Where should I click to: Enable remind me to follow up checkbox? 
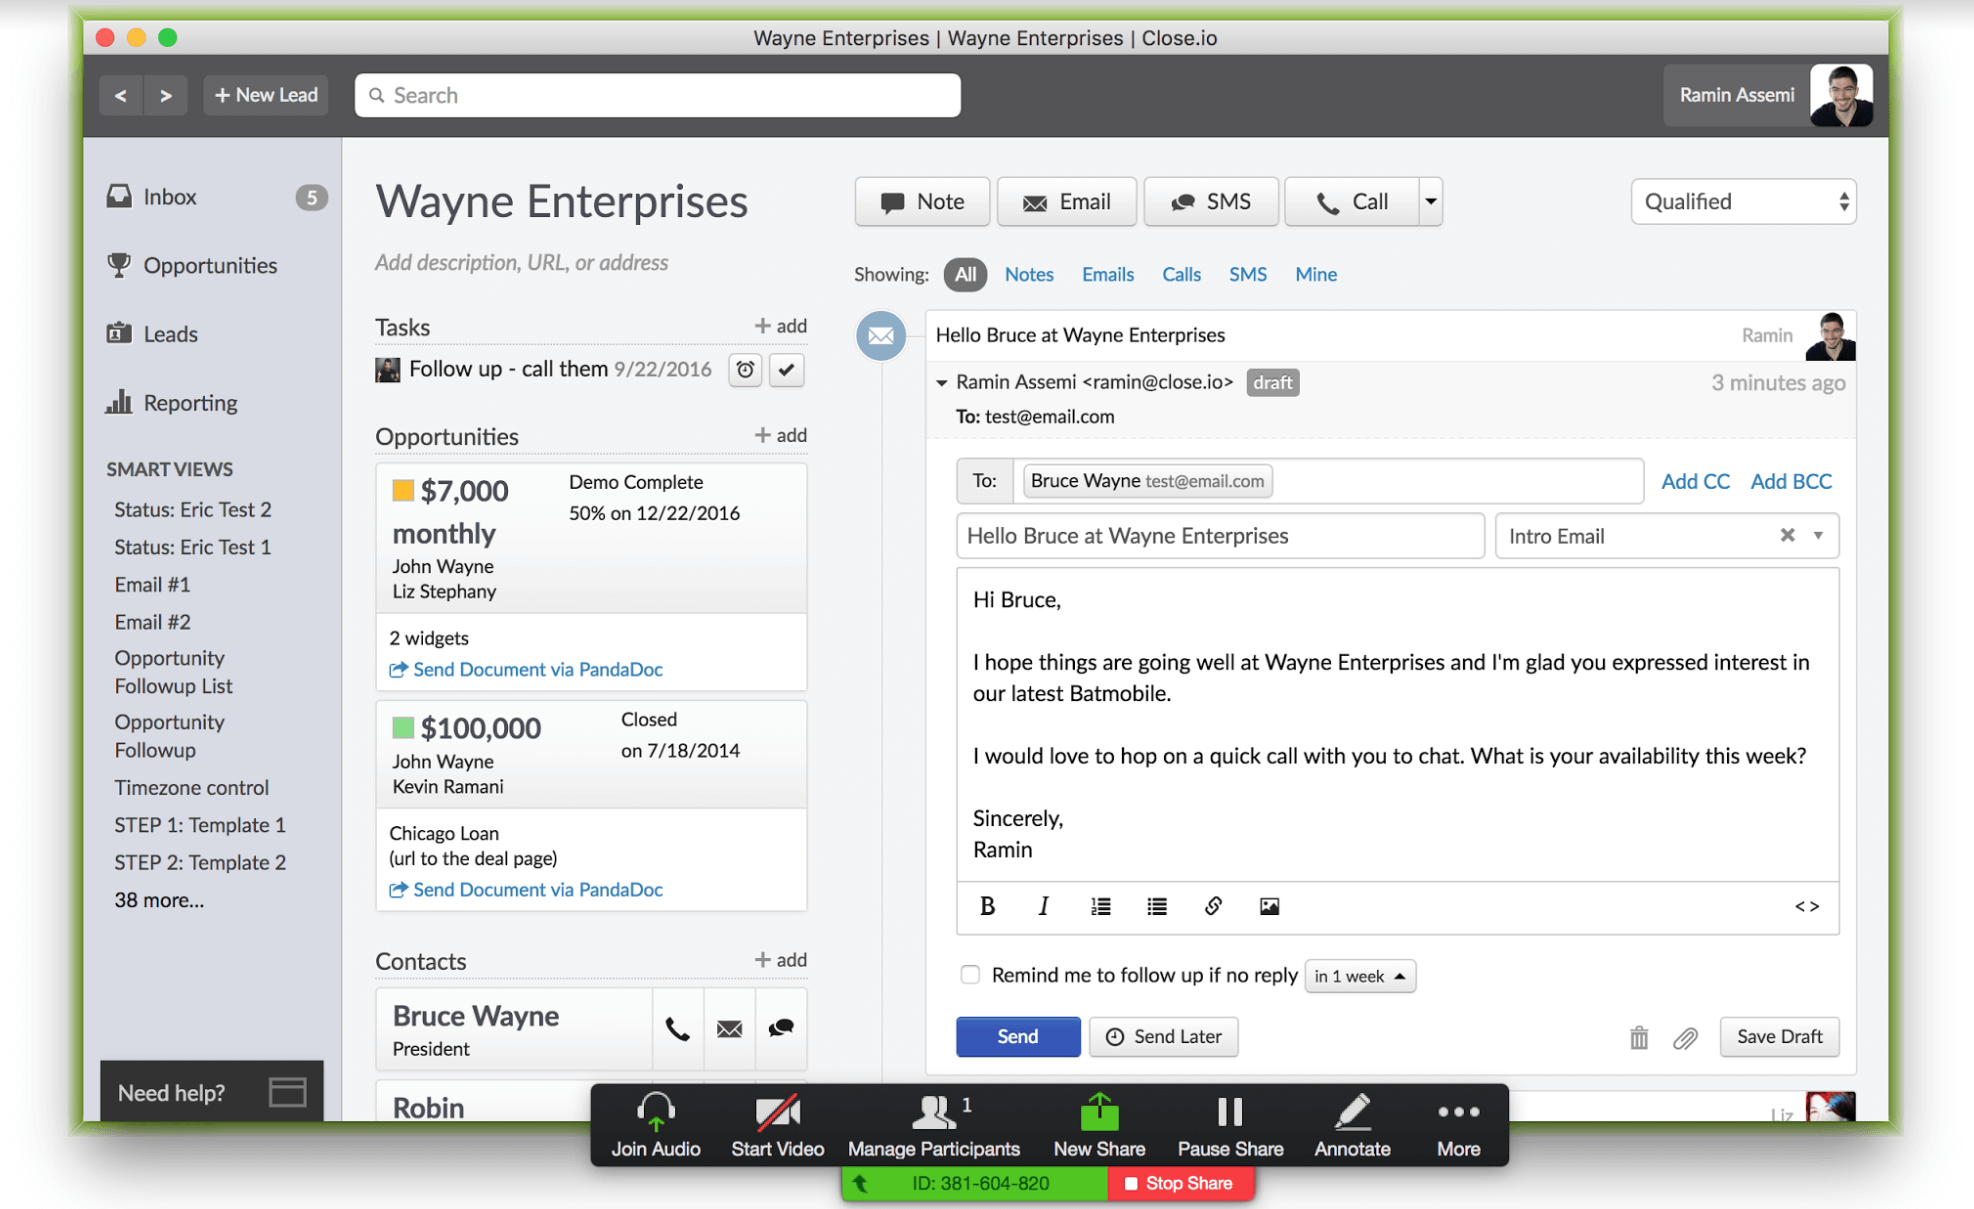coord(969,975)
